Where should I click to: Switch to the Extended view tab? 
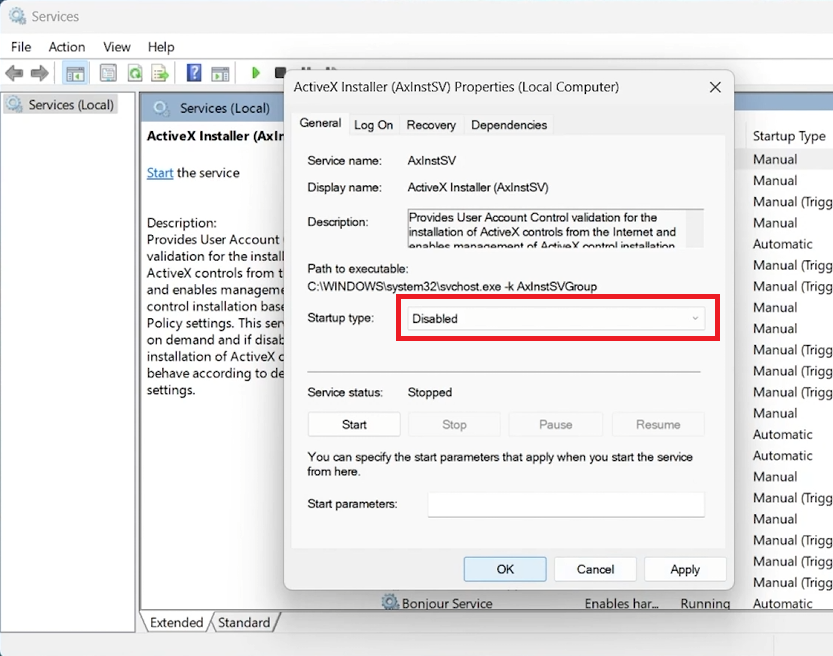click(176, 622)
